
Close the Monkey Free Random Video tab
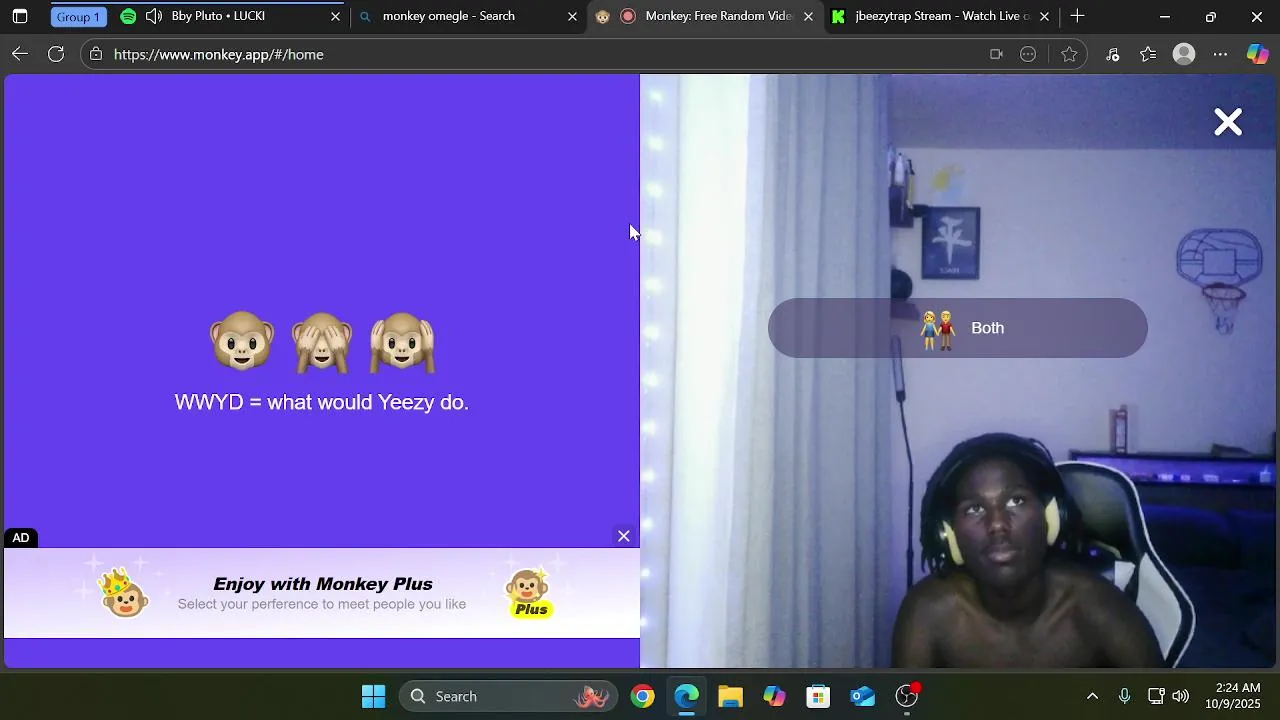[x=808, y=17]
